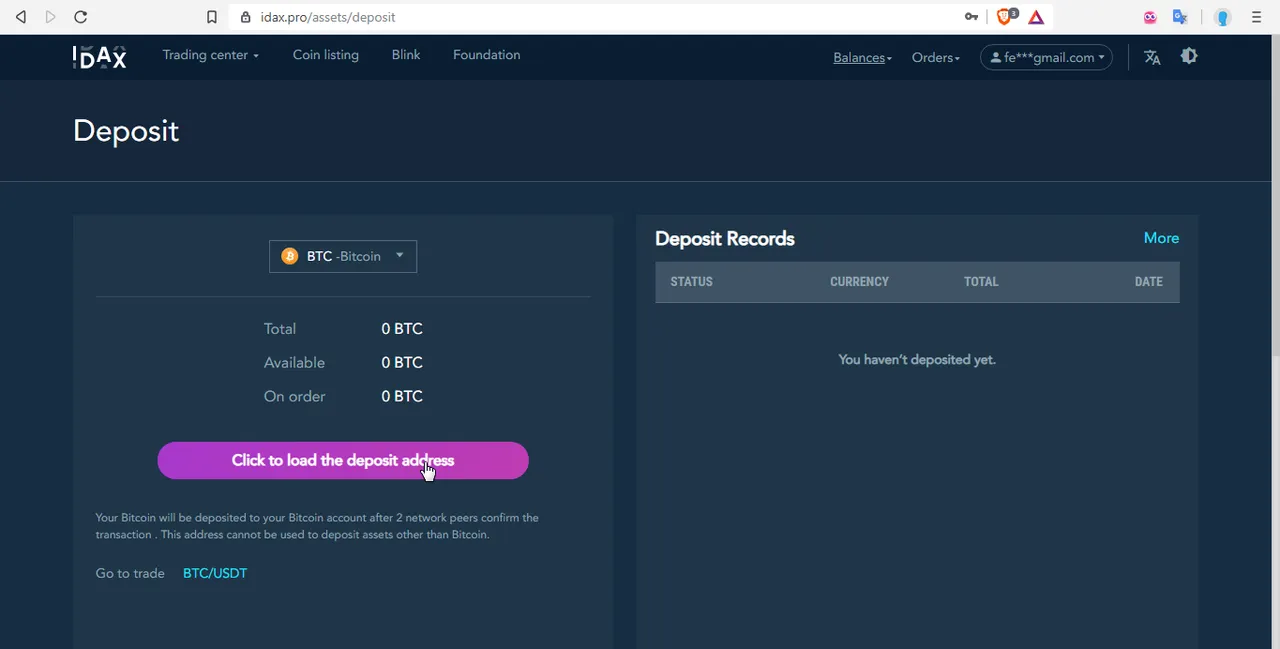Reload the page
This screenshot has height=649, width=1280.
click(81, 17)
